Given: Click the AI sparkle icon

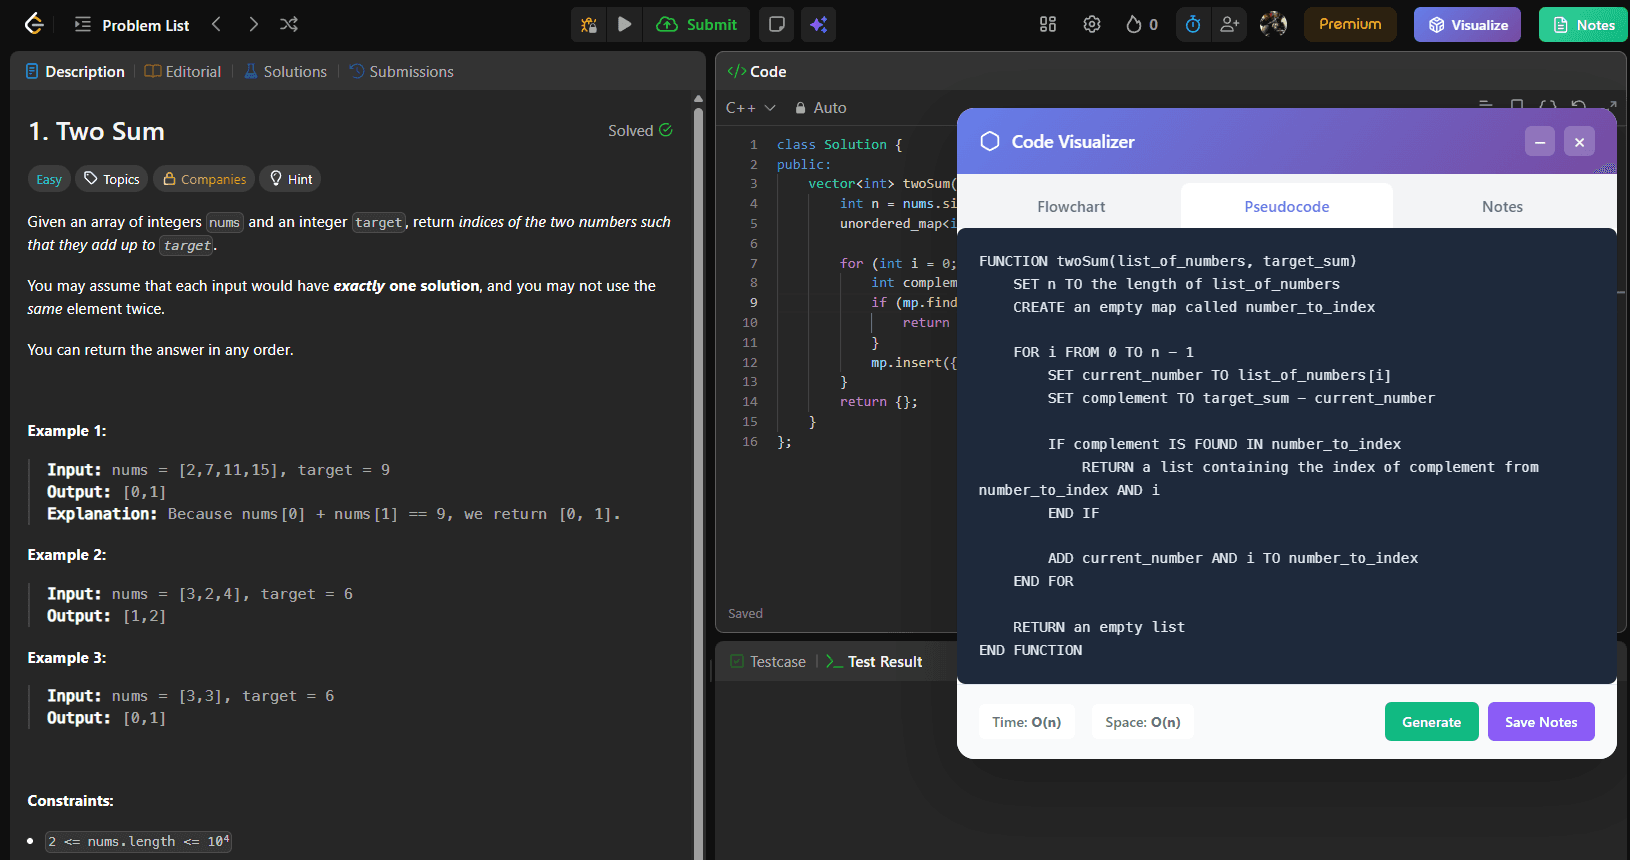Looking at the screenshot, I should 819,25.
